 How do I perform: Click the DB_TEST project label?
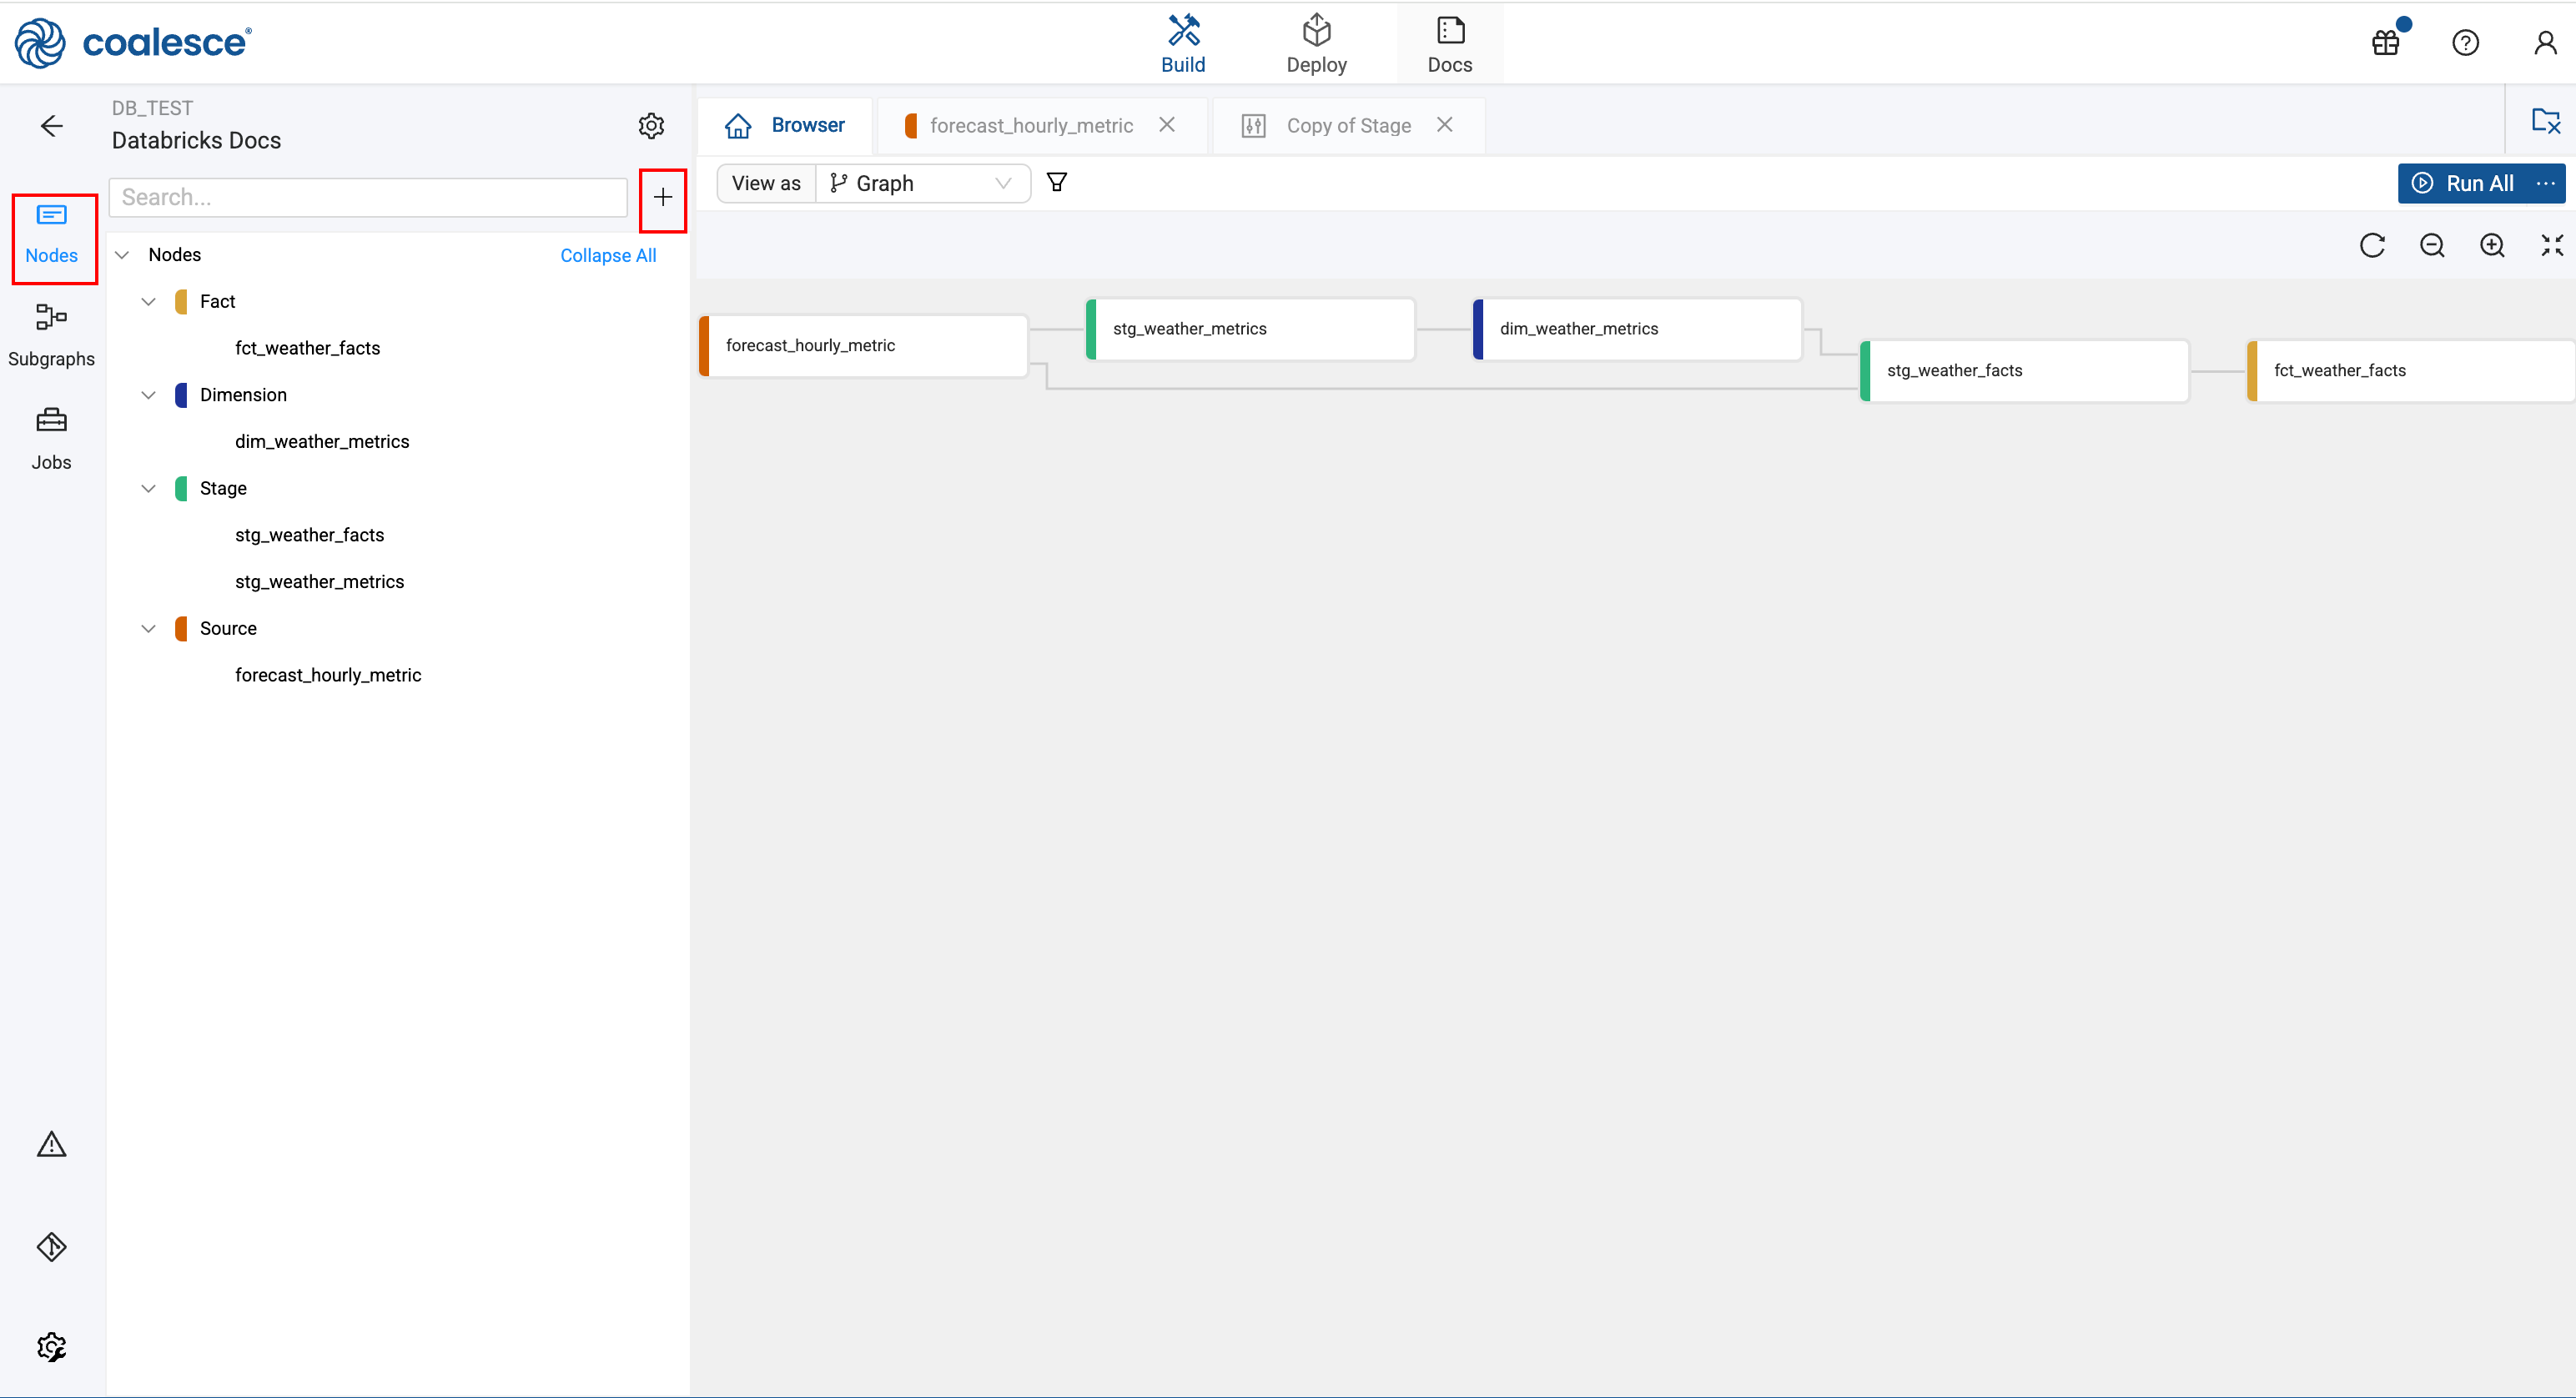point(152,108)
